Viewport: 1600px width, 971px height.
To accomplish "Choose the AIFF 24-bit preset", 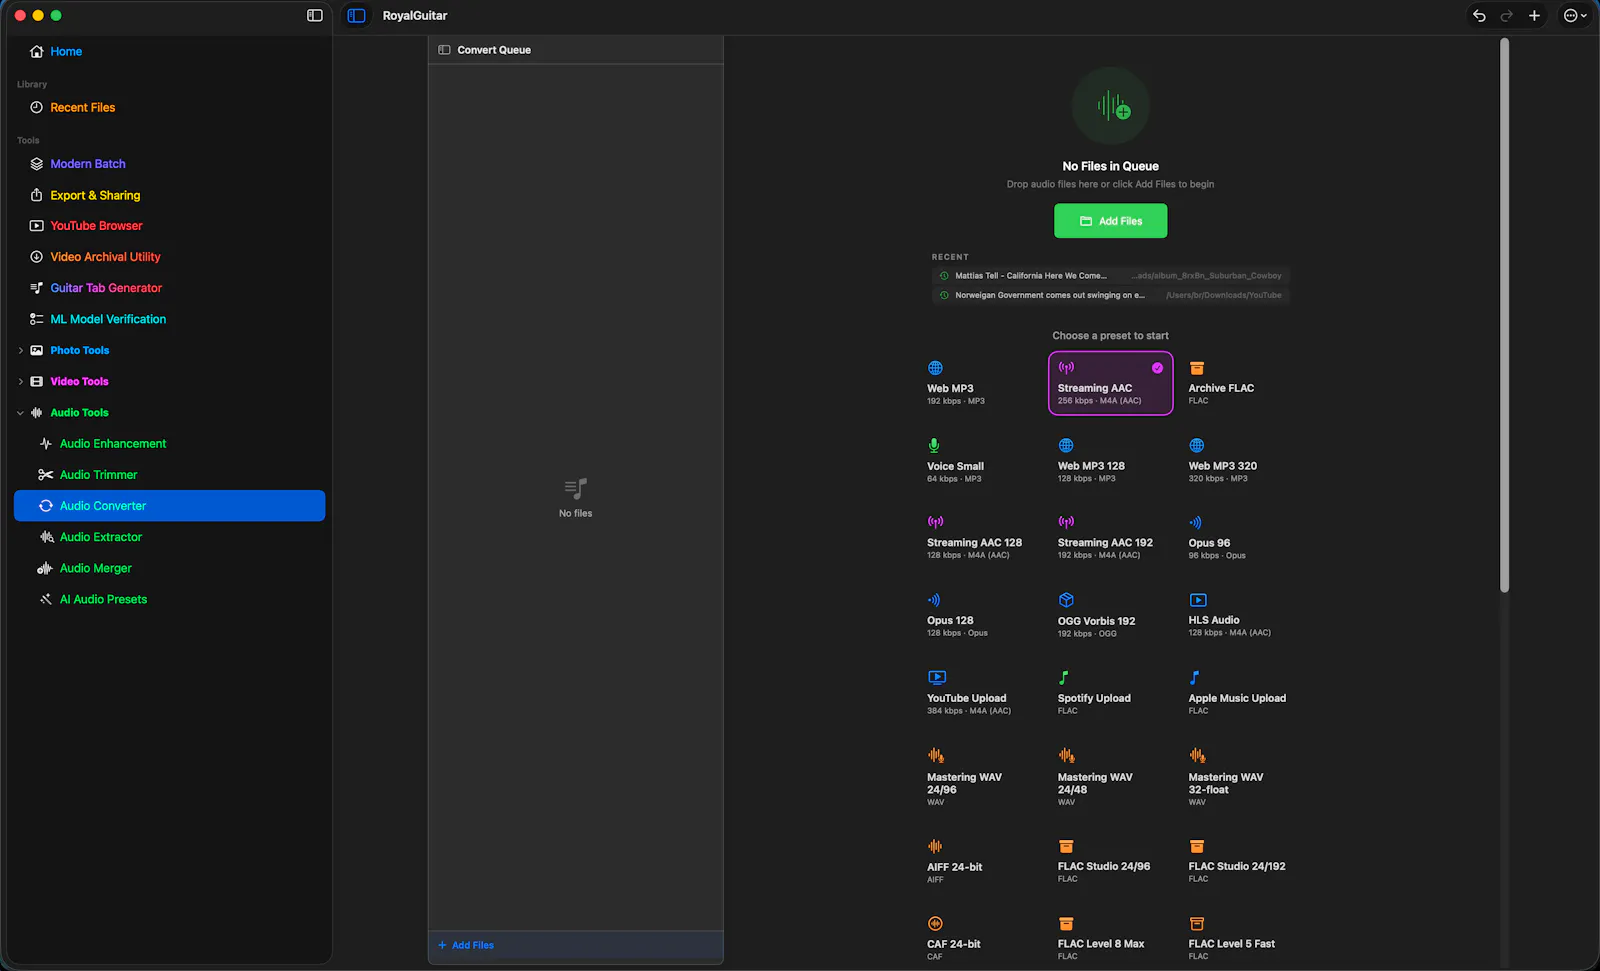I will pyautogui.click(x=980, y=861).
